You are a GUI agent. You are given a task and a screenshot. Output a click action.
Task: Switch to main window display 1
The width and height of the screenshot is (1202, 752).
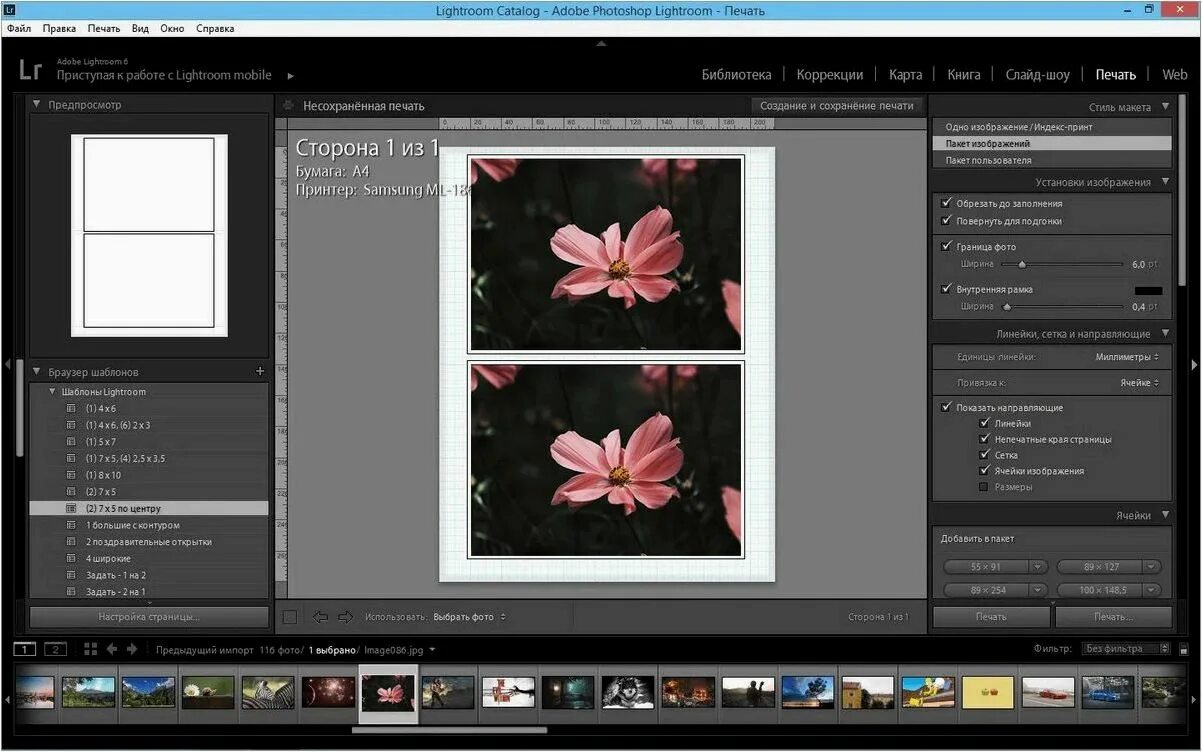26,649
